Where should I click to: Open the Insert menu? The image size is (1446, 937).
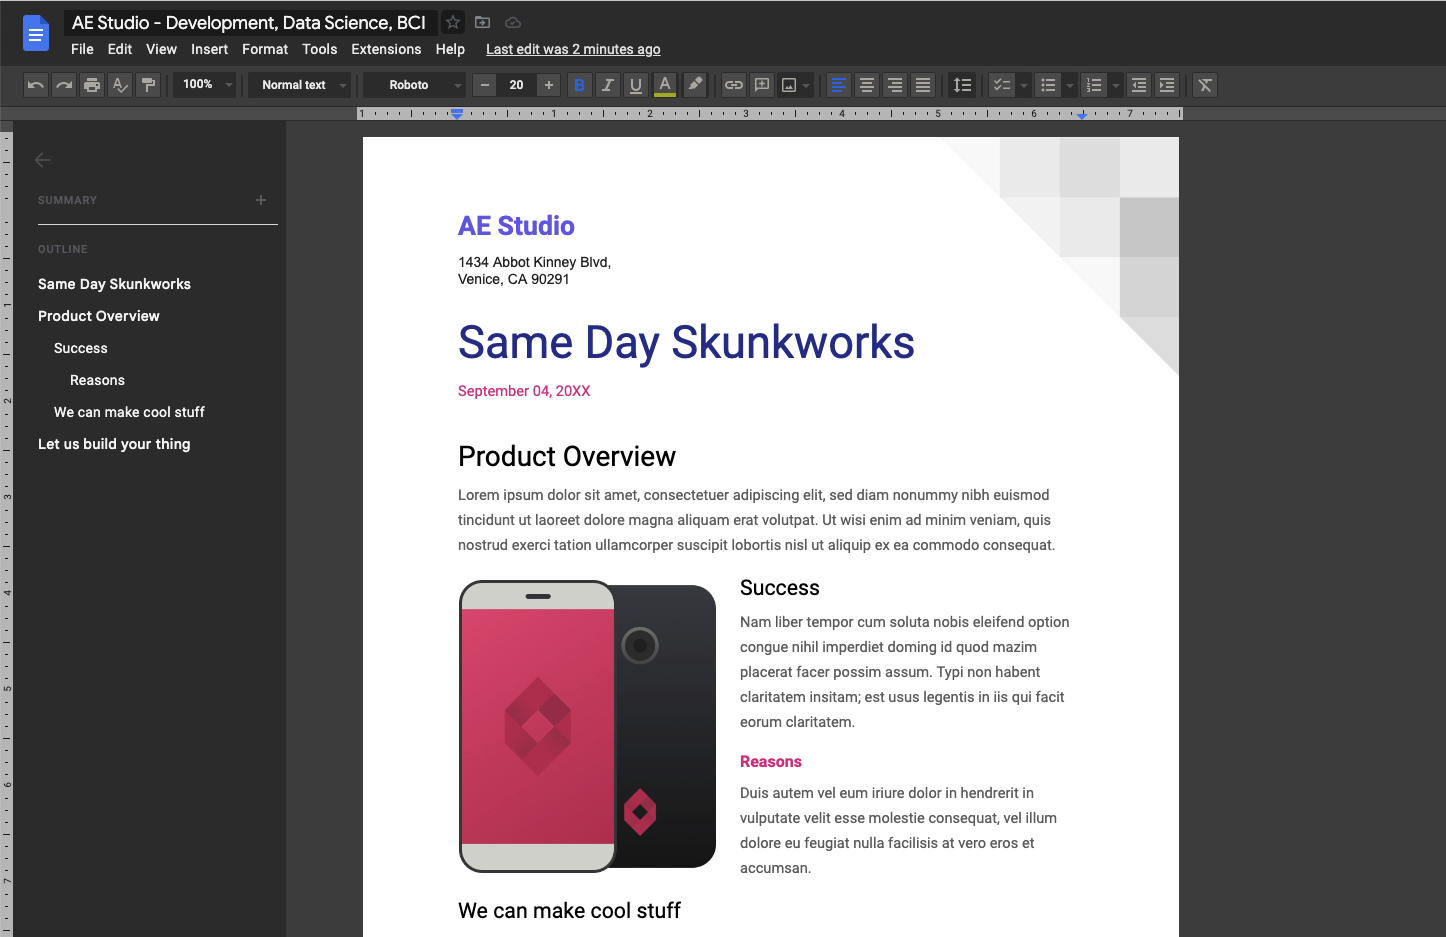click(209, 48)
